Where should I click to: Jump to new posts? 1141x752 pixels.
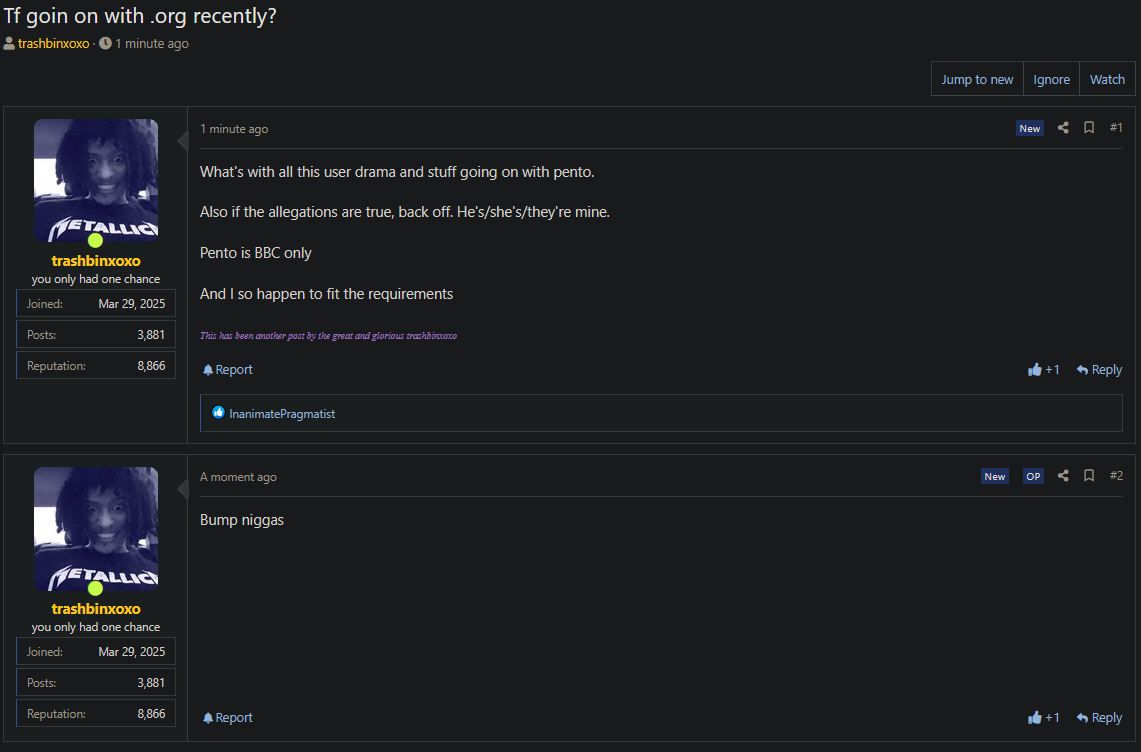pos(977,79)
